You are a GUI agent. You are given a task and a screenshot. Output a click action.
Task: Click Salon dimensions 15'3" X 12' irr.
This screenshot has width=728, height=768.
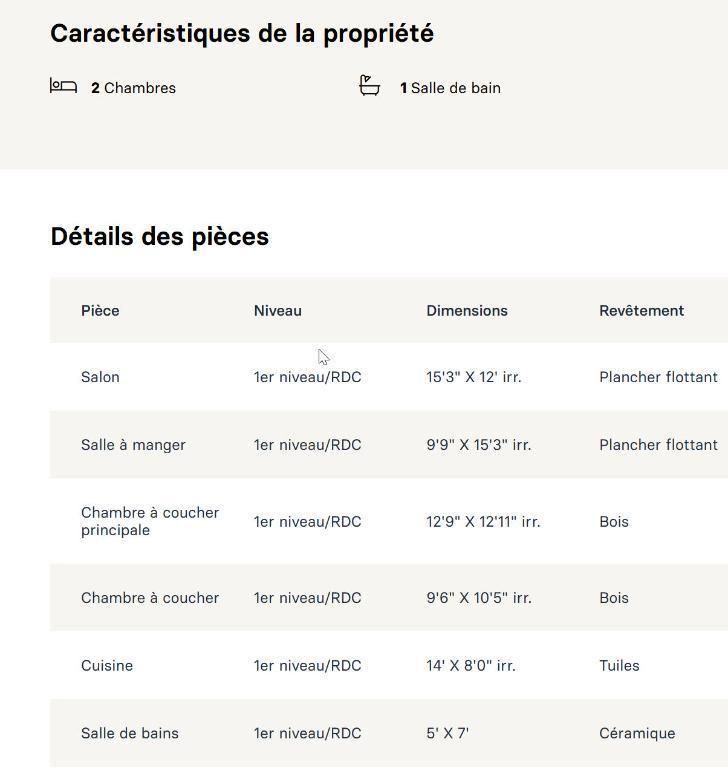coord(474,377)
